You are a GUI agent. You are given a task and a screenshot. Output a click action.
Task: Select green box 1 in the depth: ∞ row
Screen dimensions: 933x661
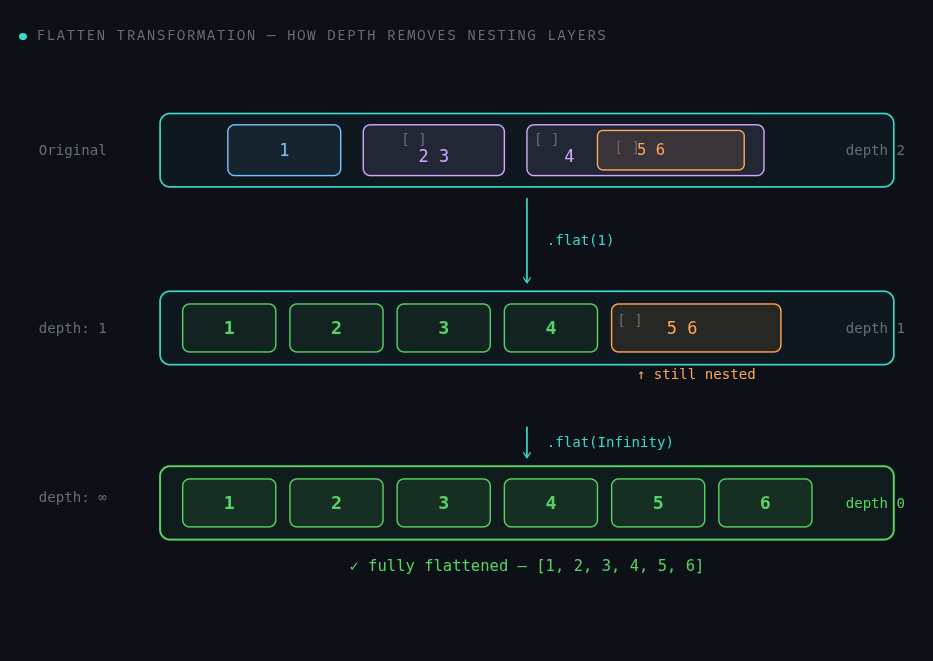pos(229,503)
